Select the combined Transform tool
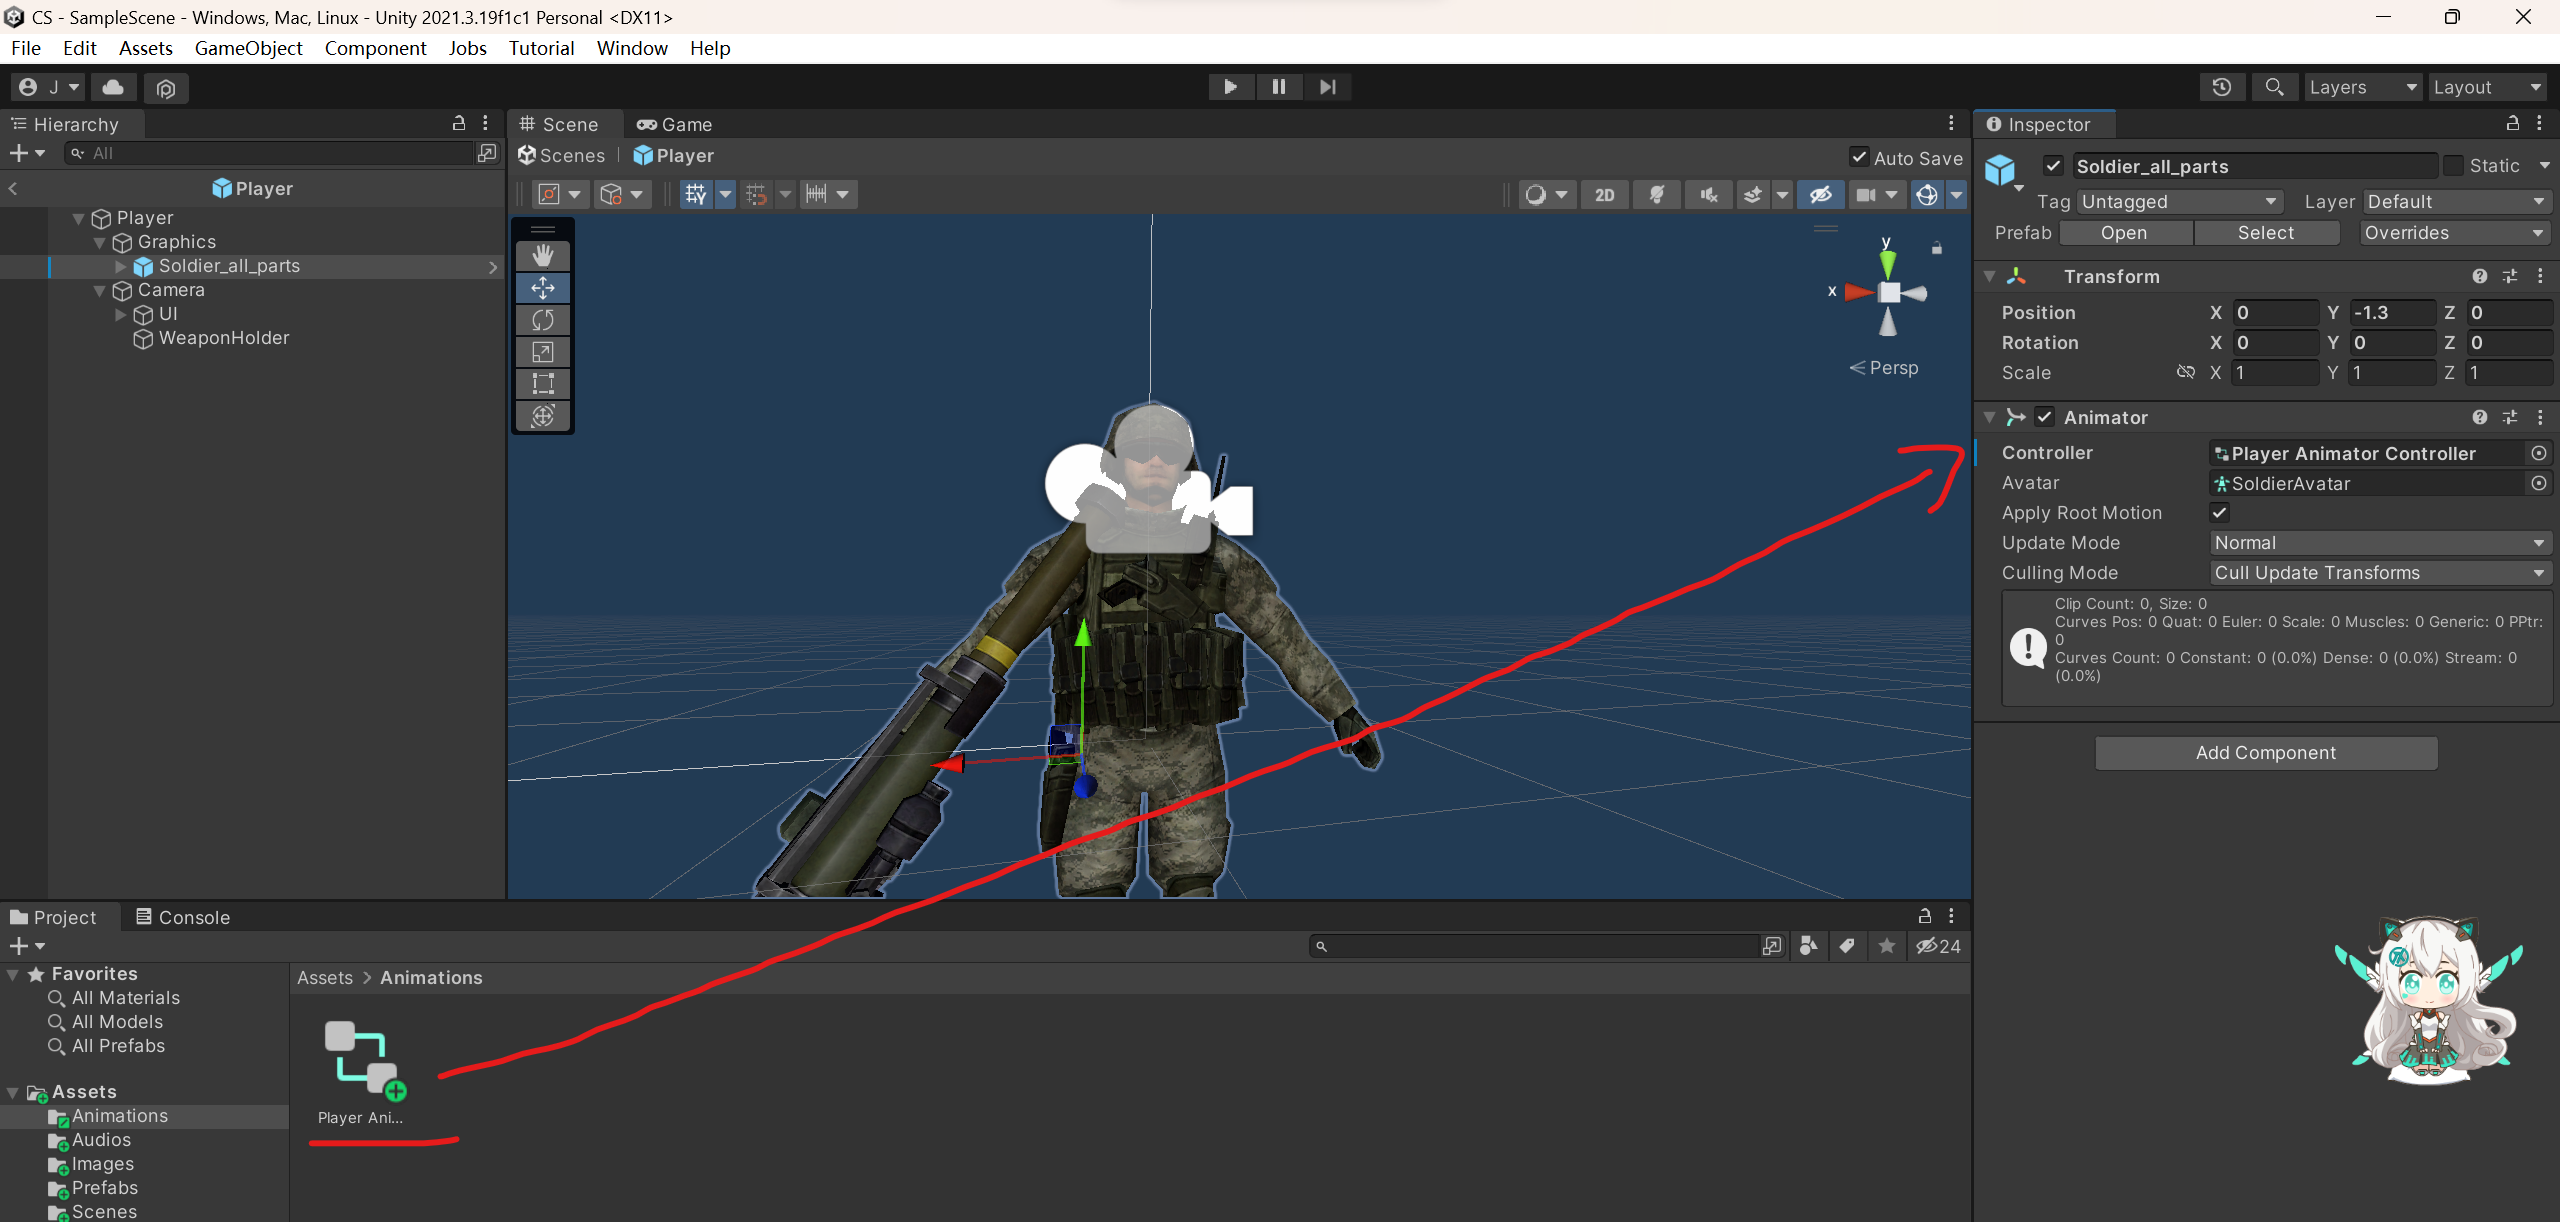This screenshot has width=2560, height=1222. [543, 416]
